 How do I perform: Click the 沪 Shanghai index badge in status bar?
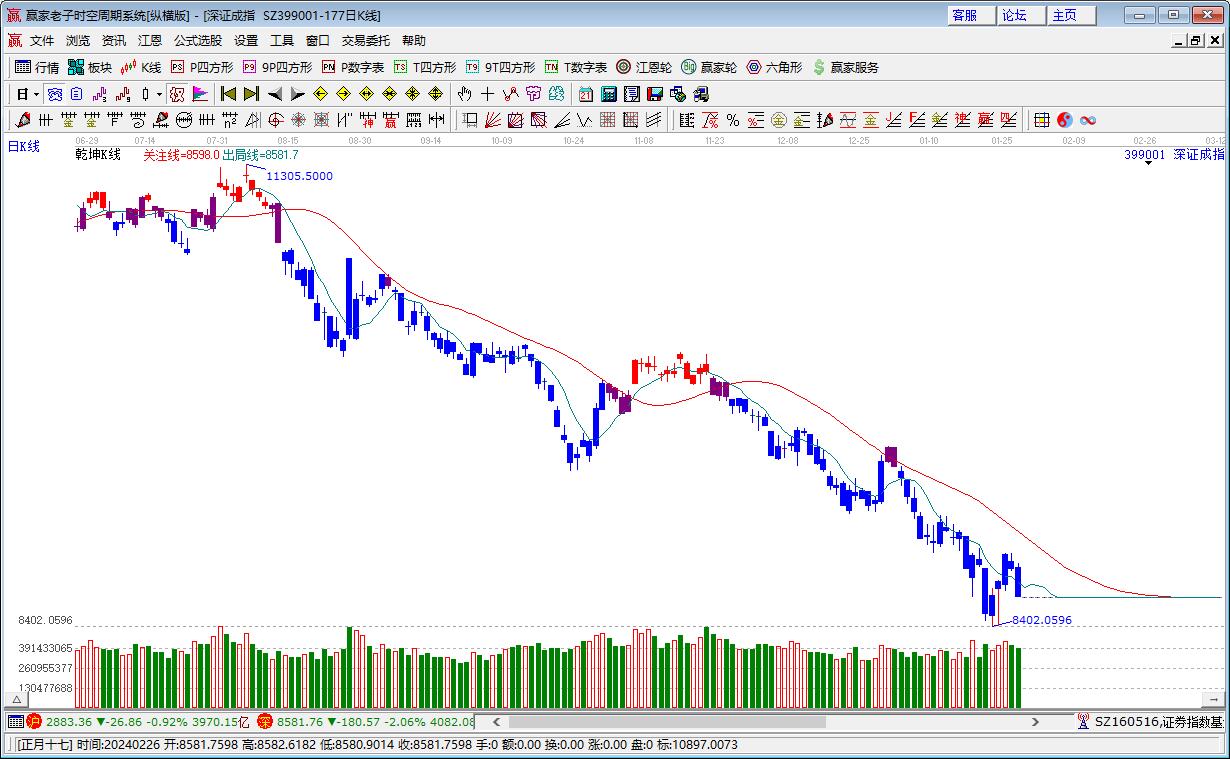click(34, 721)
